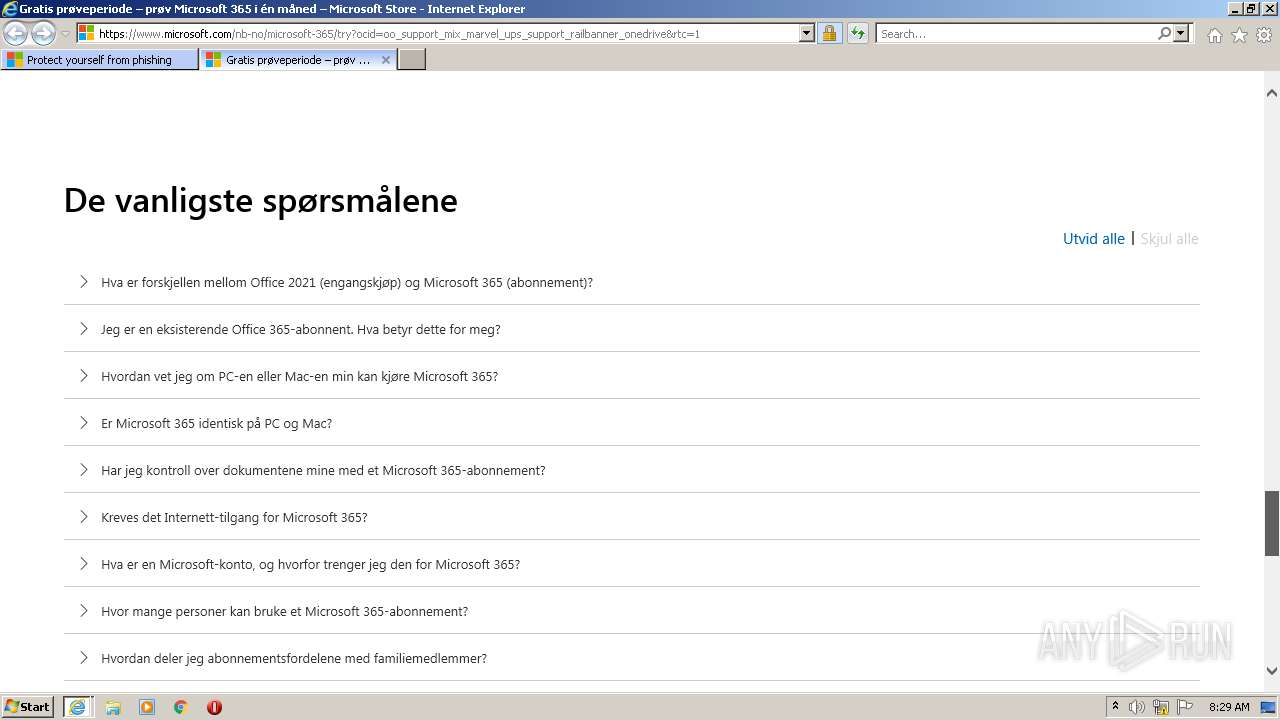The height and width of the screenshot is (720, 1280).
Task: Expand 'Har jeg kontroll over dokumentene mine' question
Action: [x=632, y=470]
